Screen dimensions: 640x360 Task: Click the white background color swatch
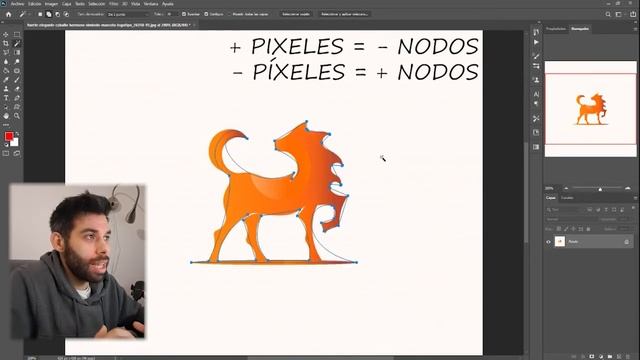click(x=15, y=142)
